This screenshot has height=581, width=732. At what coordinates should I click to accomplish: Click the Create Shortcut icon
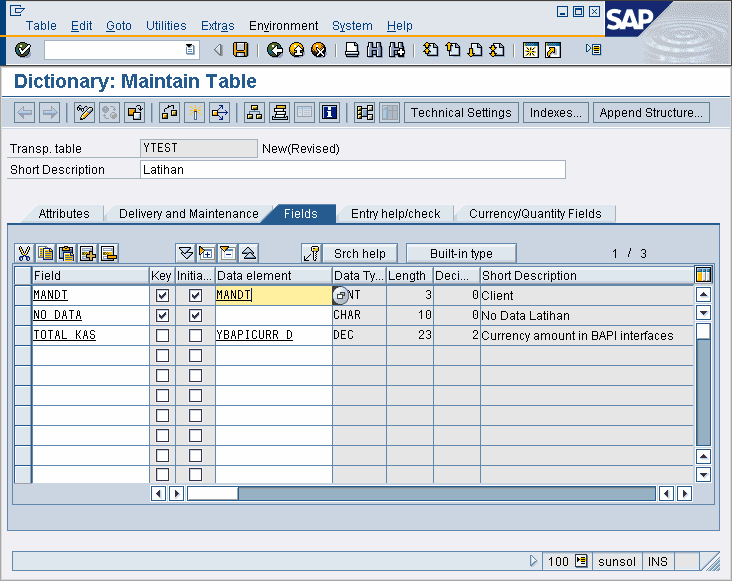[x=553, y=49]
